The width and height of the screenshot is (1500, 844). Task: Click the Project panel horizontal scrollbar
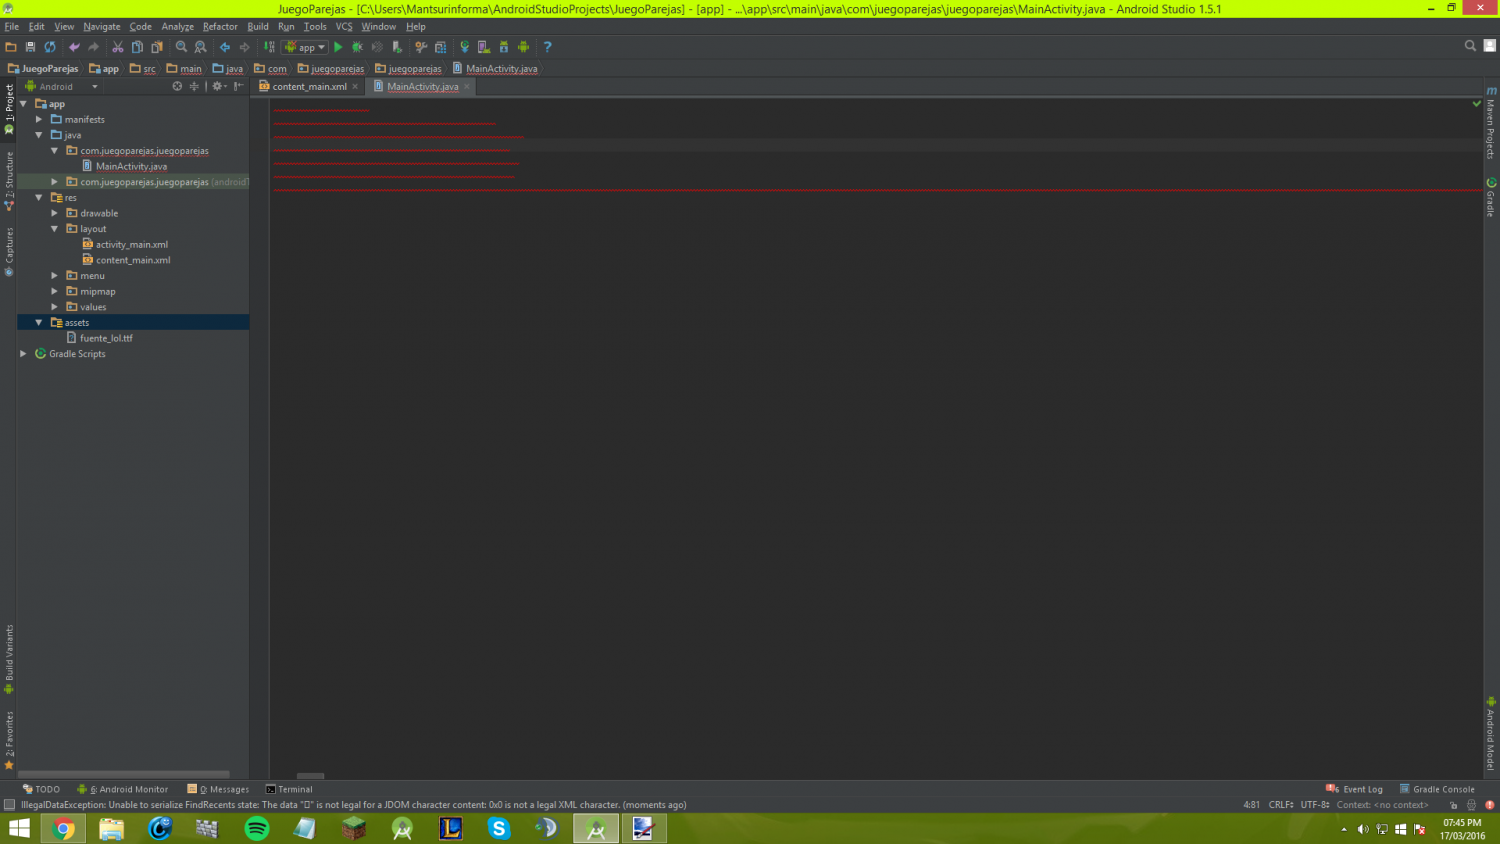click(125, 775)
